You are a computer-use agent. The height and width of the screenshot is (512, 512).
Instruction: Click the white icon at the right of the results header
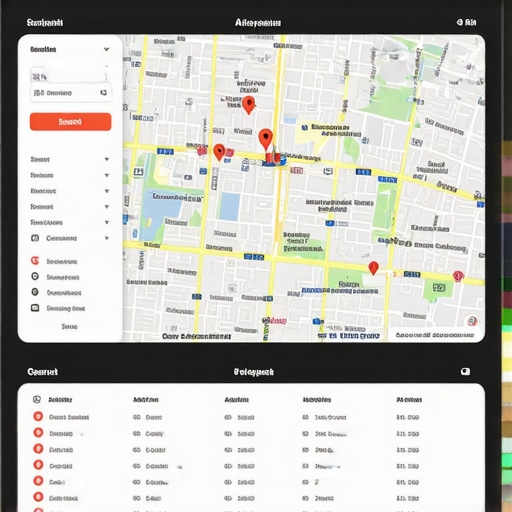(x=465, y=371)
